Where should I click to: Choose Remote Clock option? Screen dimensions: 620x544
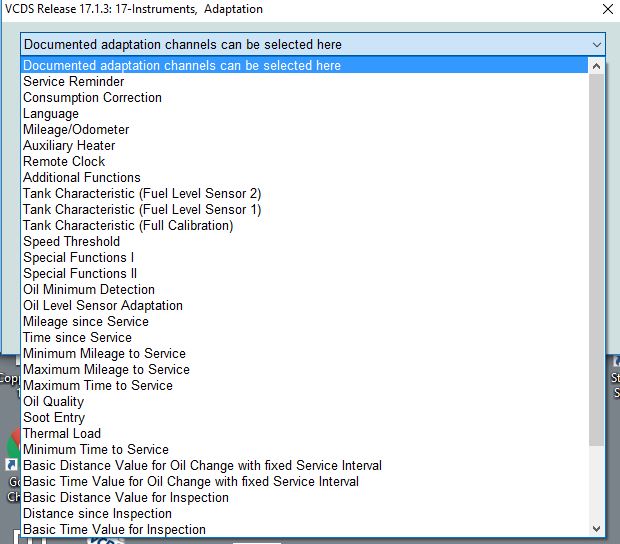64,162
